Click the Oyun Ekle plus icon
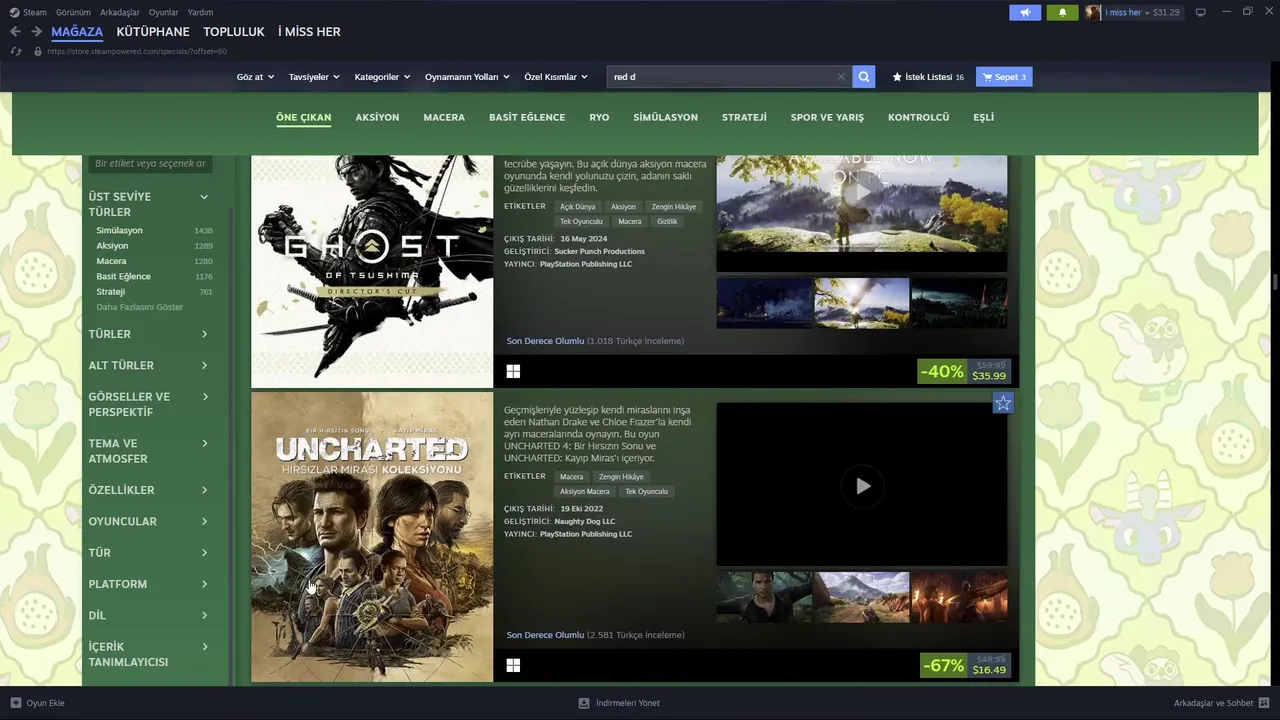The height and width of the screenshot is (720, 1280). pyautogui.click(x=15, y=703)
